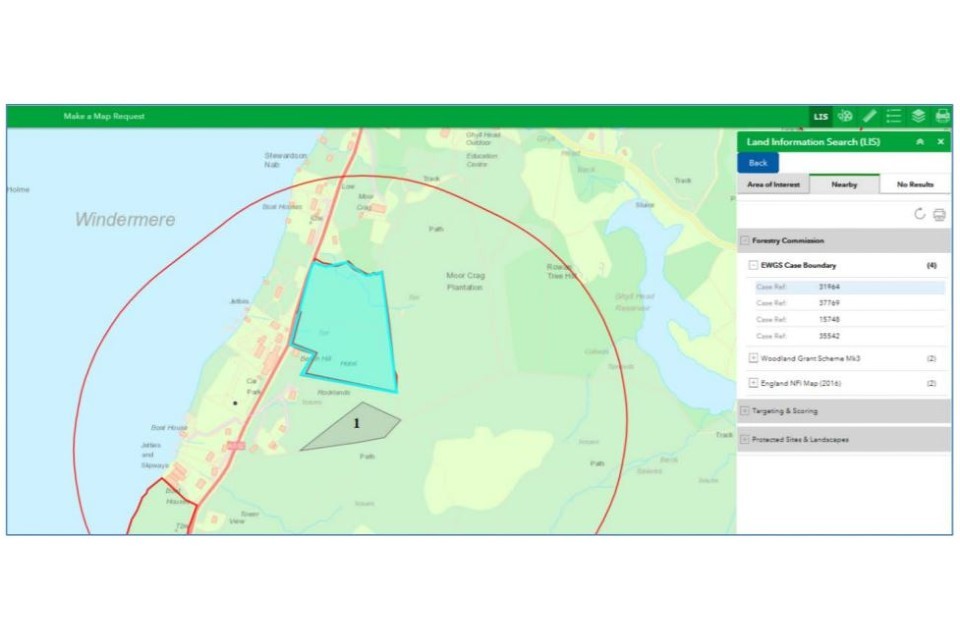
Task: Refresh the nearby search results
Action: 920,214
